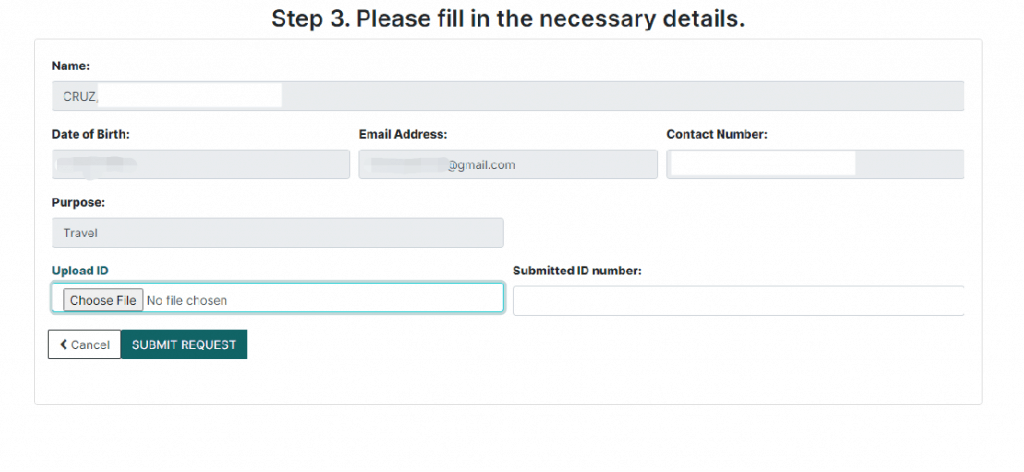The height and width of the screenshot is (472, 1024).
Task: Click the 'Contact Number:' label
Action: [717, 134]
